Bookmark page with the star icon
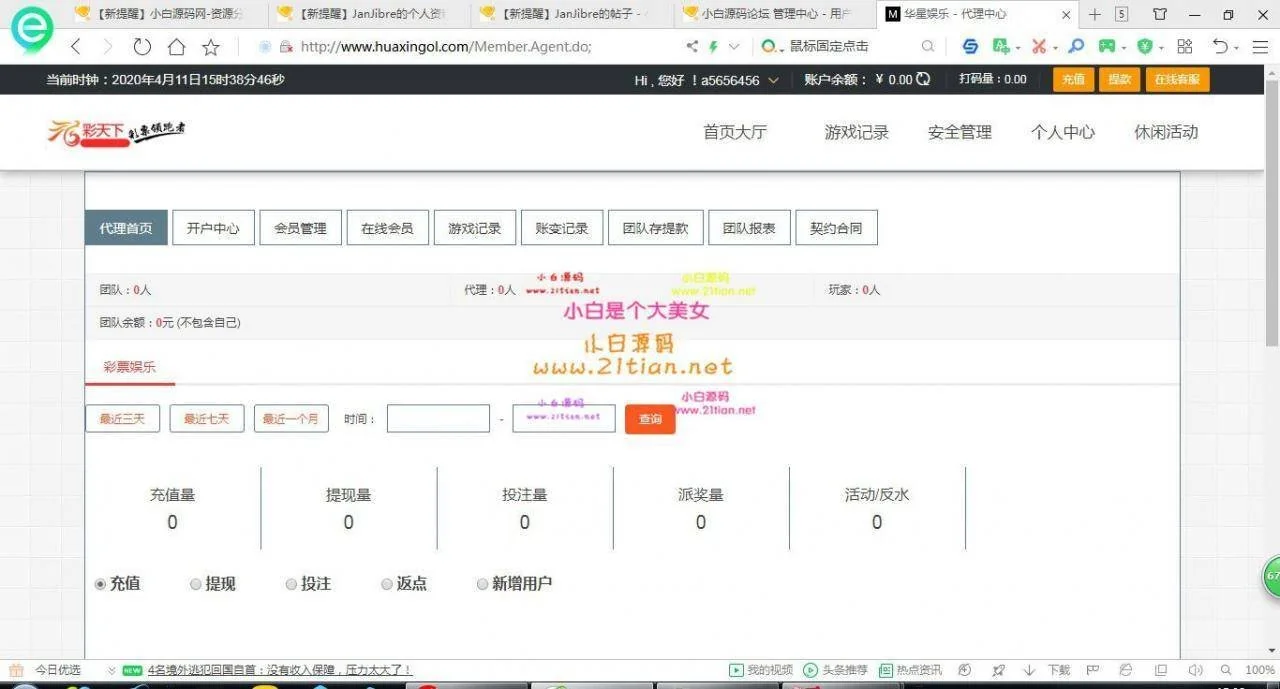The image size is (1280, 689). [x=211, y=47]
